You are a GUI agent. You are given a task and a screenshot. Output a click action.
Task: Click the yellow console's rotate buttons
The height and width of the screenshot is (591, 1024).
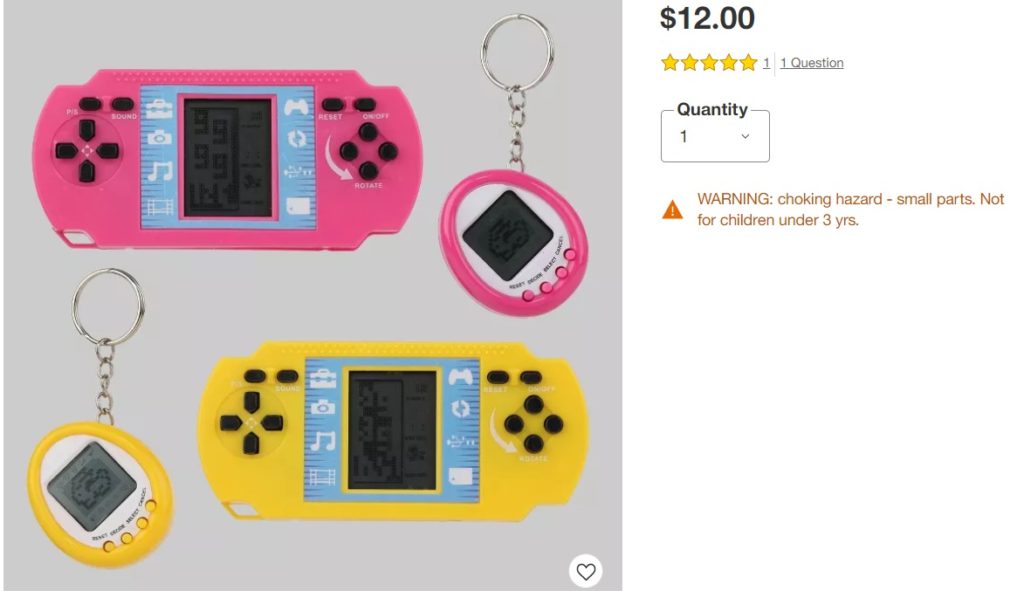pos(534,424)
